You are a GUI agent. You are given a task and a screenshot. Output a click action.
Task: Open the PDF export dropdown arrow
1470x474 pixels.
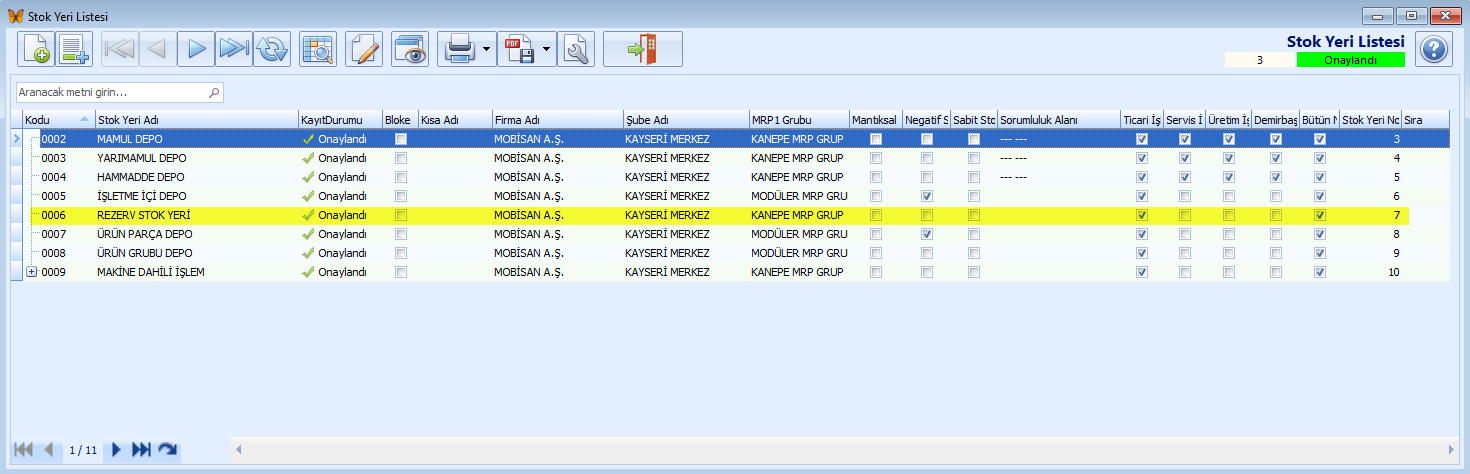click(547, 49)
